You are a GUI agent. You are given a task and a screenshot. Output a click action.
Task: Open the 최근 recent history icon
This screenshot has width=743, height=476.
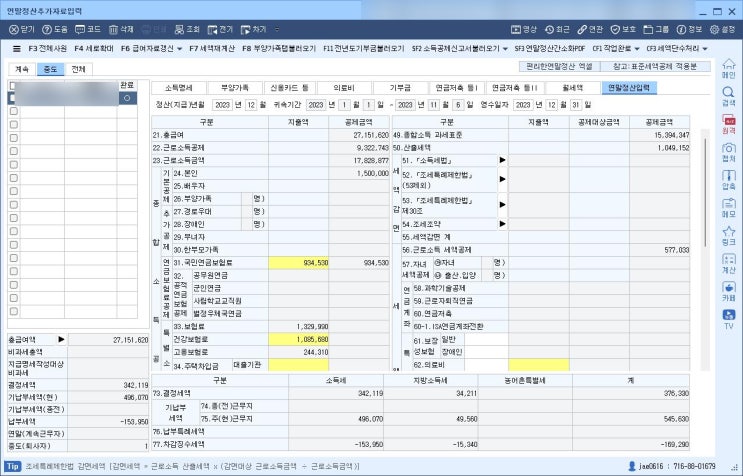(557, 29)
